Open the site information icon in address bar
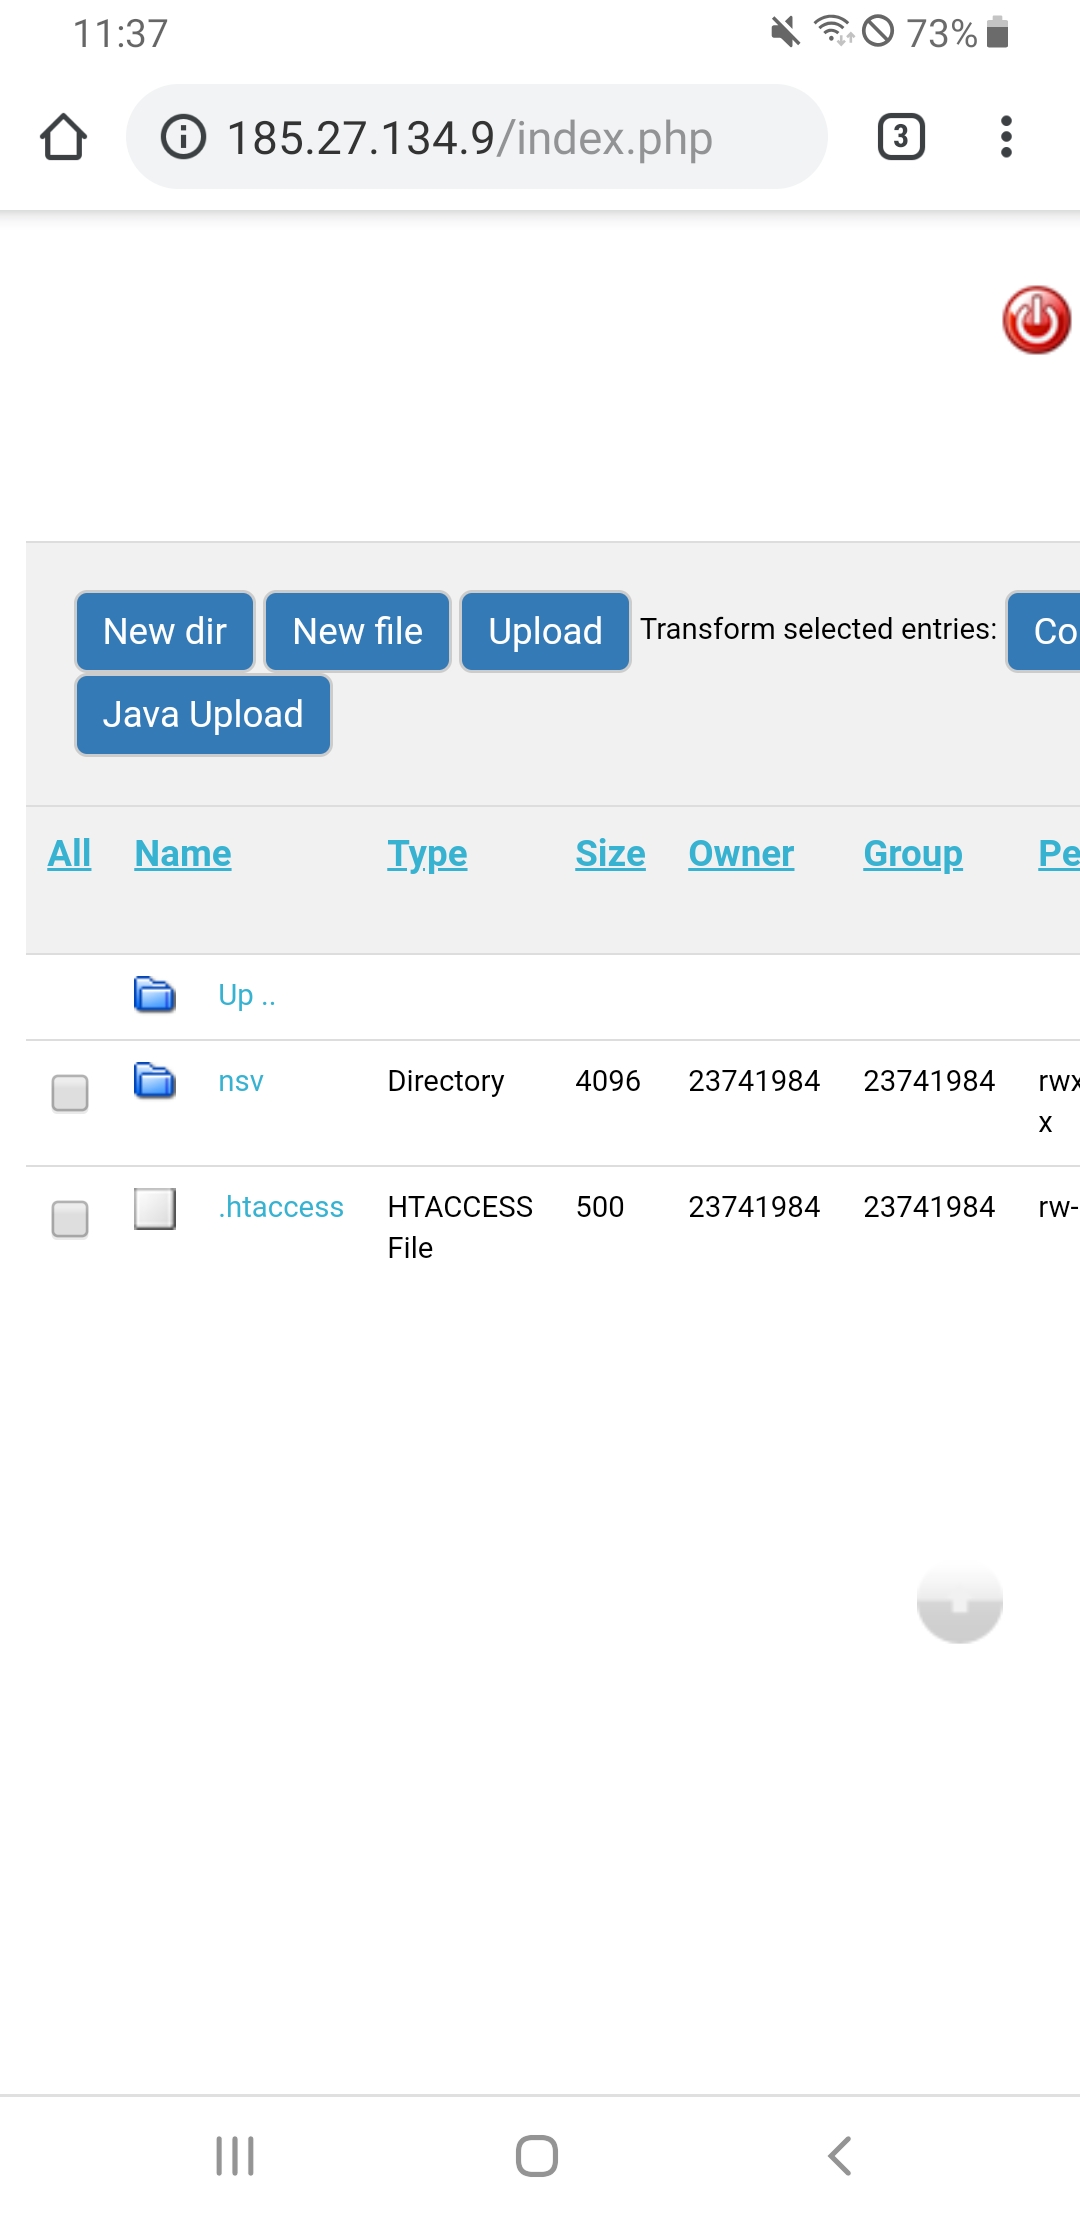This screenshot has height=2220, width=1080. [183, 137]
